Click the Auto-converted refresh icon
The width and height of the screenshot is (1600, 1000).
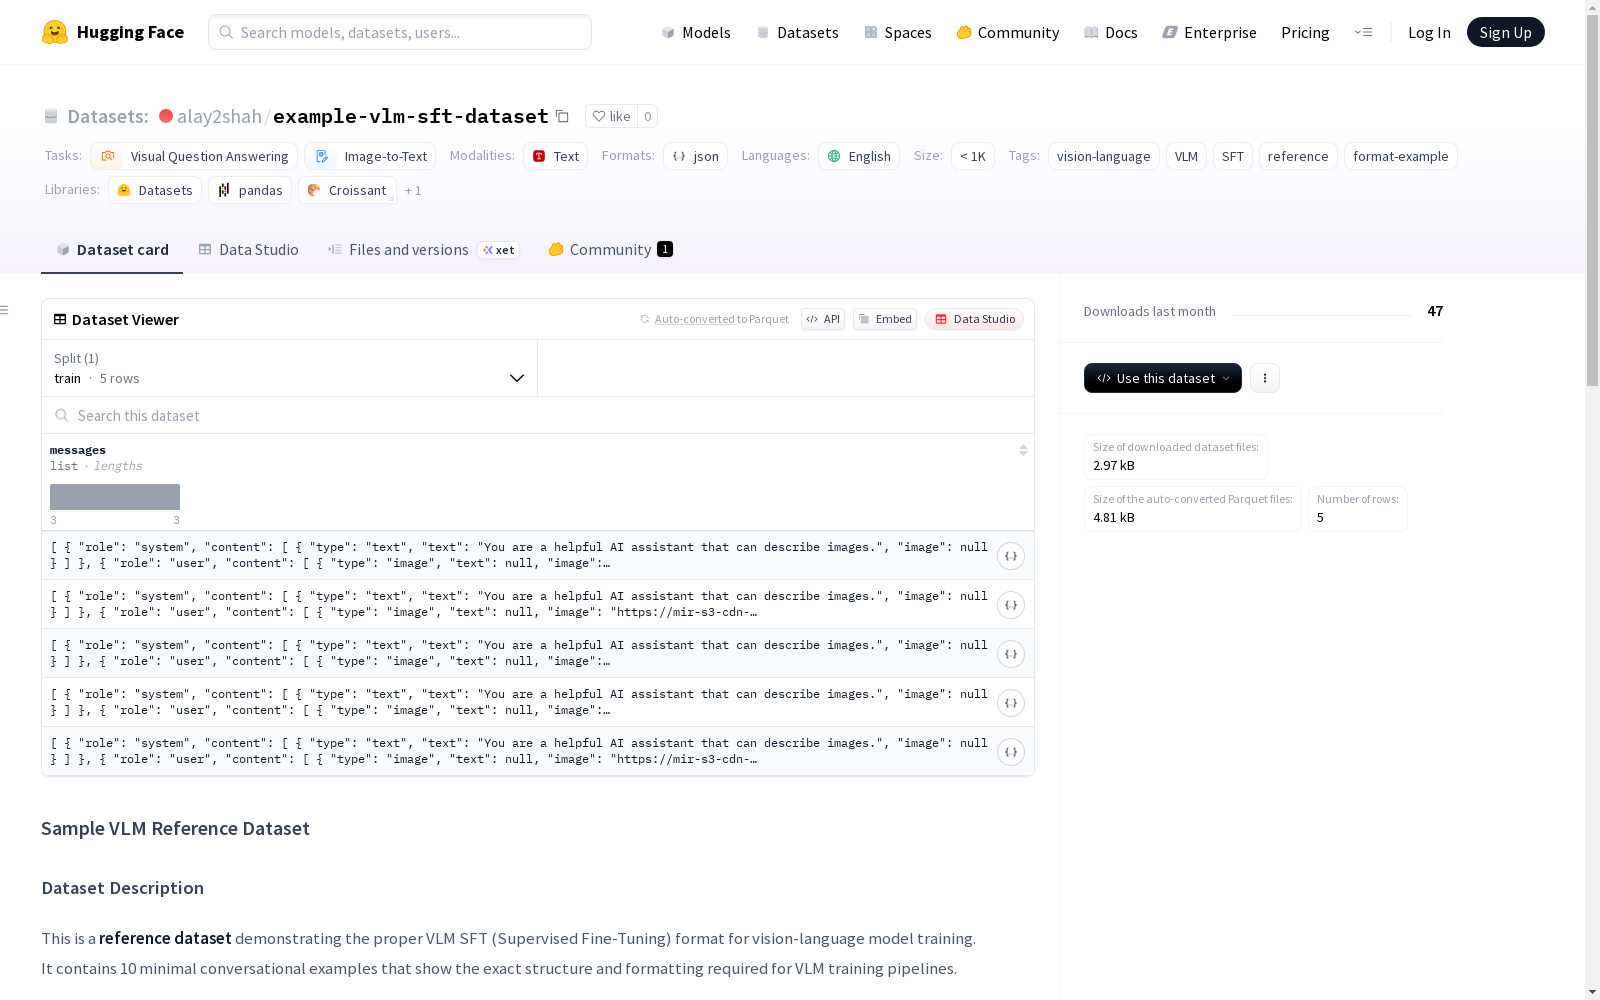645,319
